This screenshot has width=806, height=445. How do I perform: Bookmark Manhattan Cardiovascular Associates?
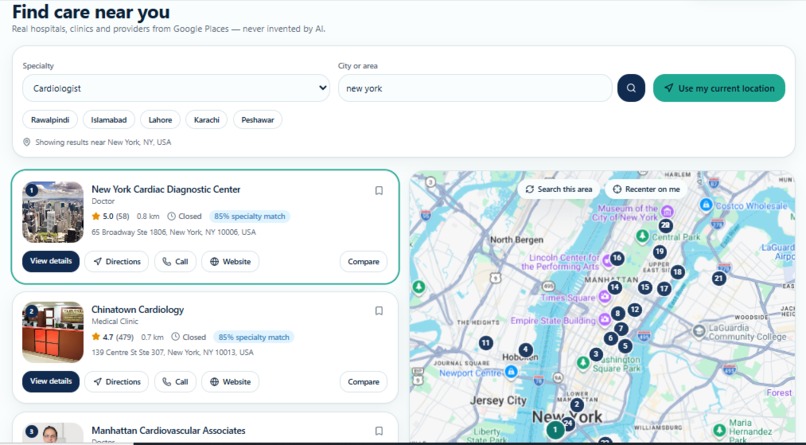click(x=379, y=431)
